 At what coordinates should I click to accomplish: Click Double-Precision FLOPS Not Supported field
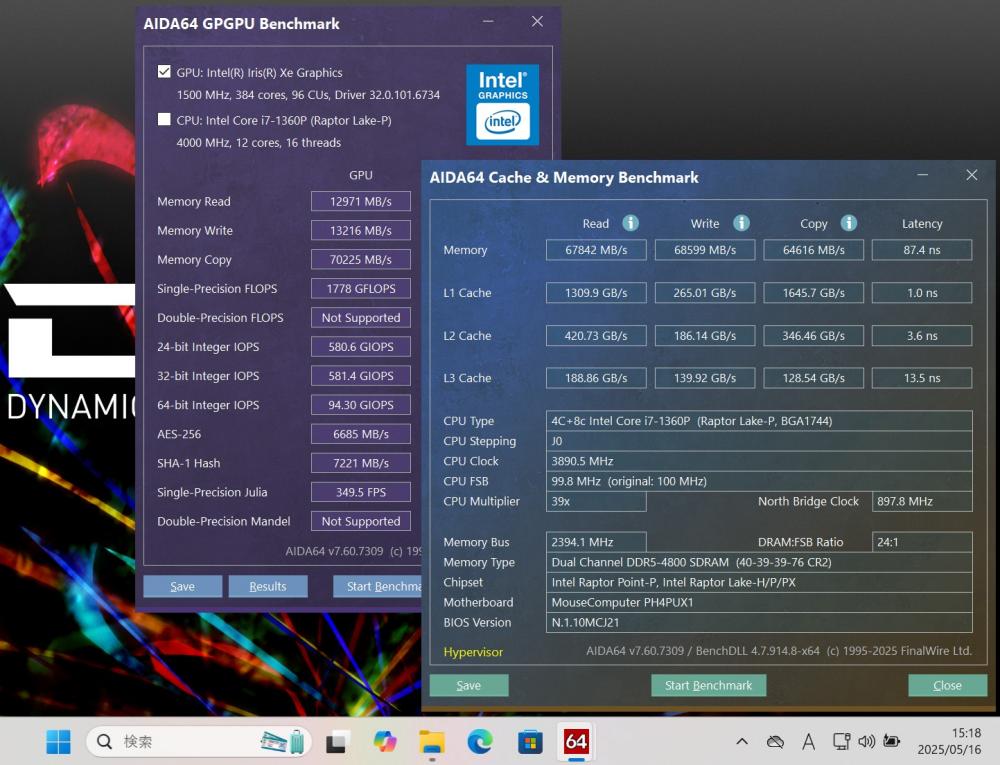361,317
